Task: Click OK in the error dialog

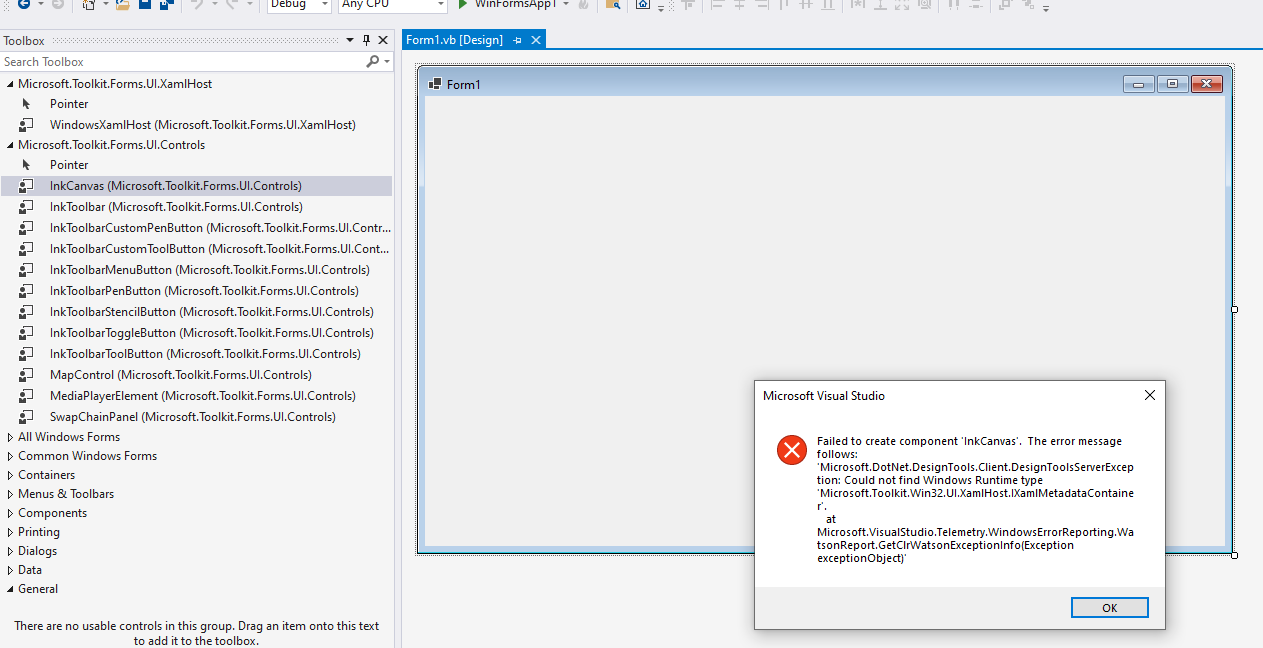Action: tap(1109, 608)
